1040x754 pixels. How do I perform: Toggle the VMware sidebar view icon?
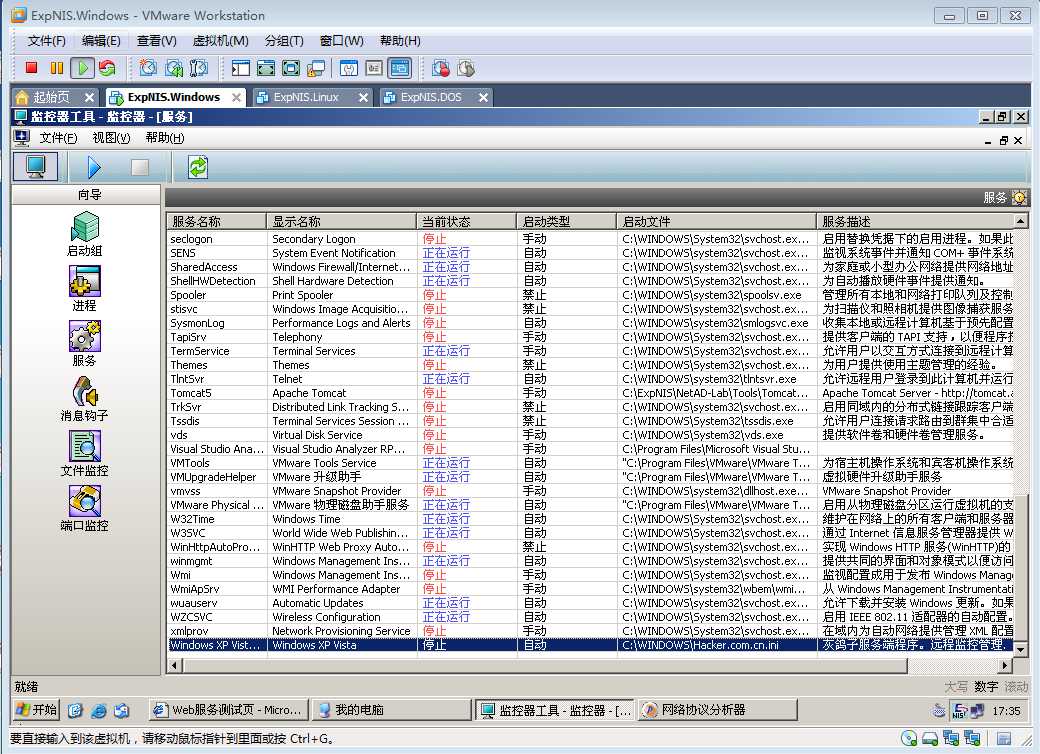click(240, 68)
